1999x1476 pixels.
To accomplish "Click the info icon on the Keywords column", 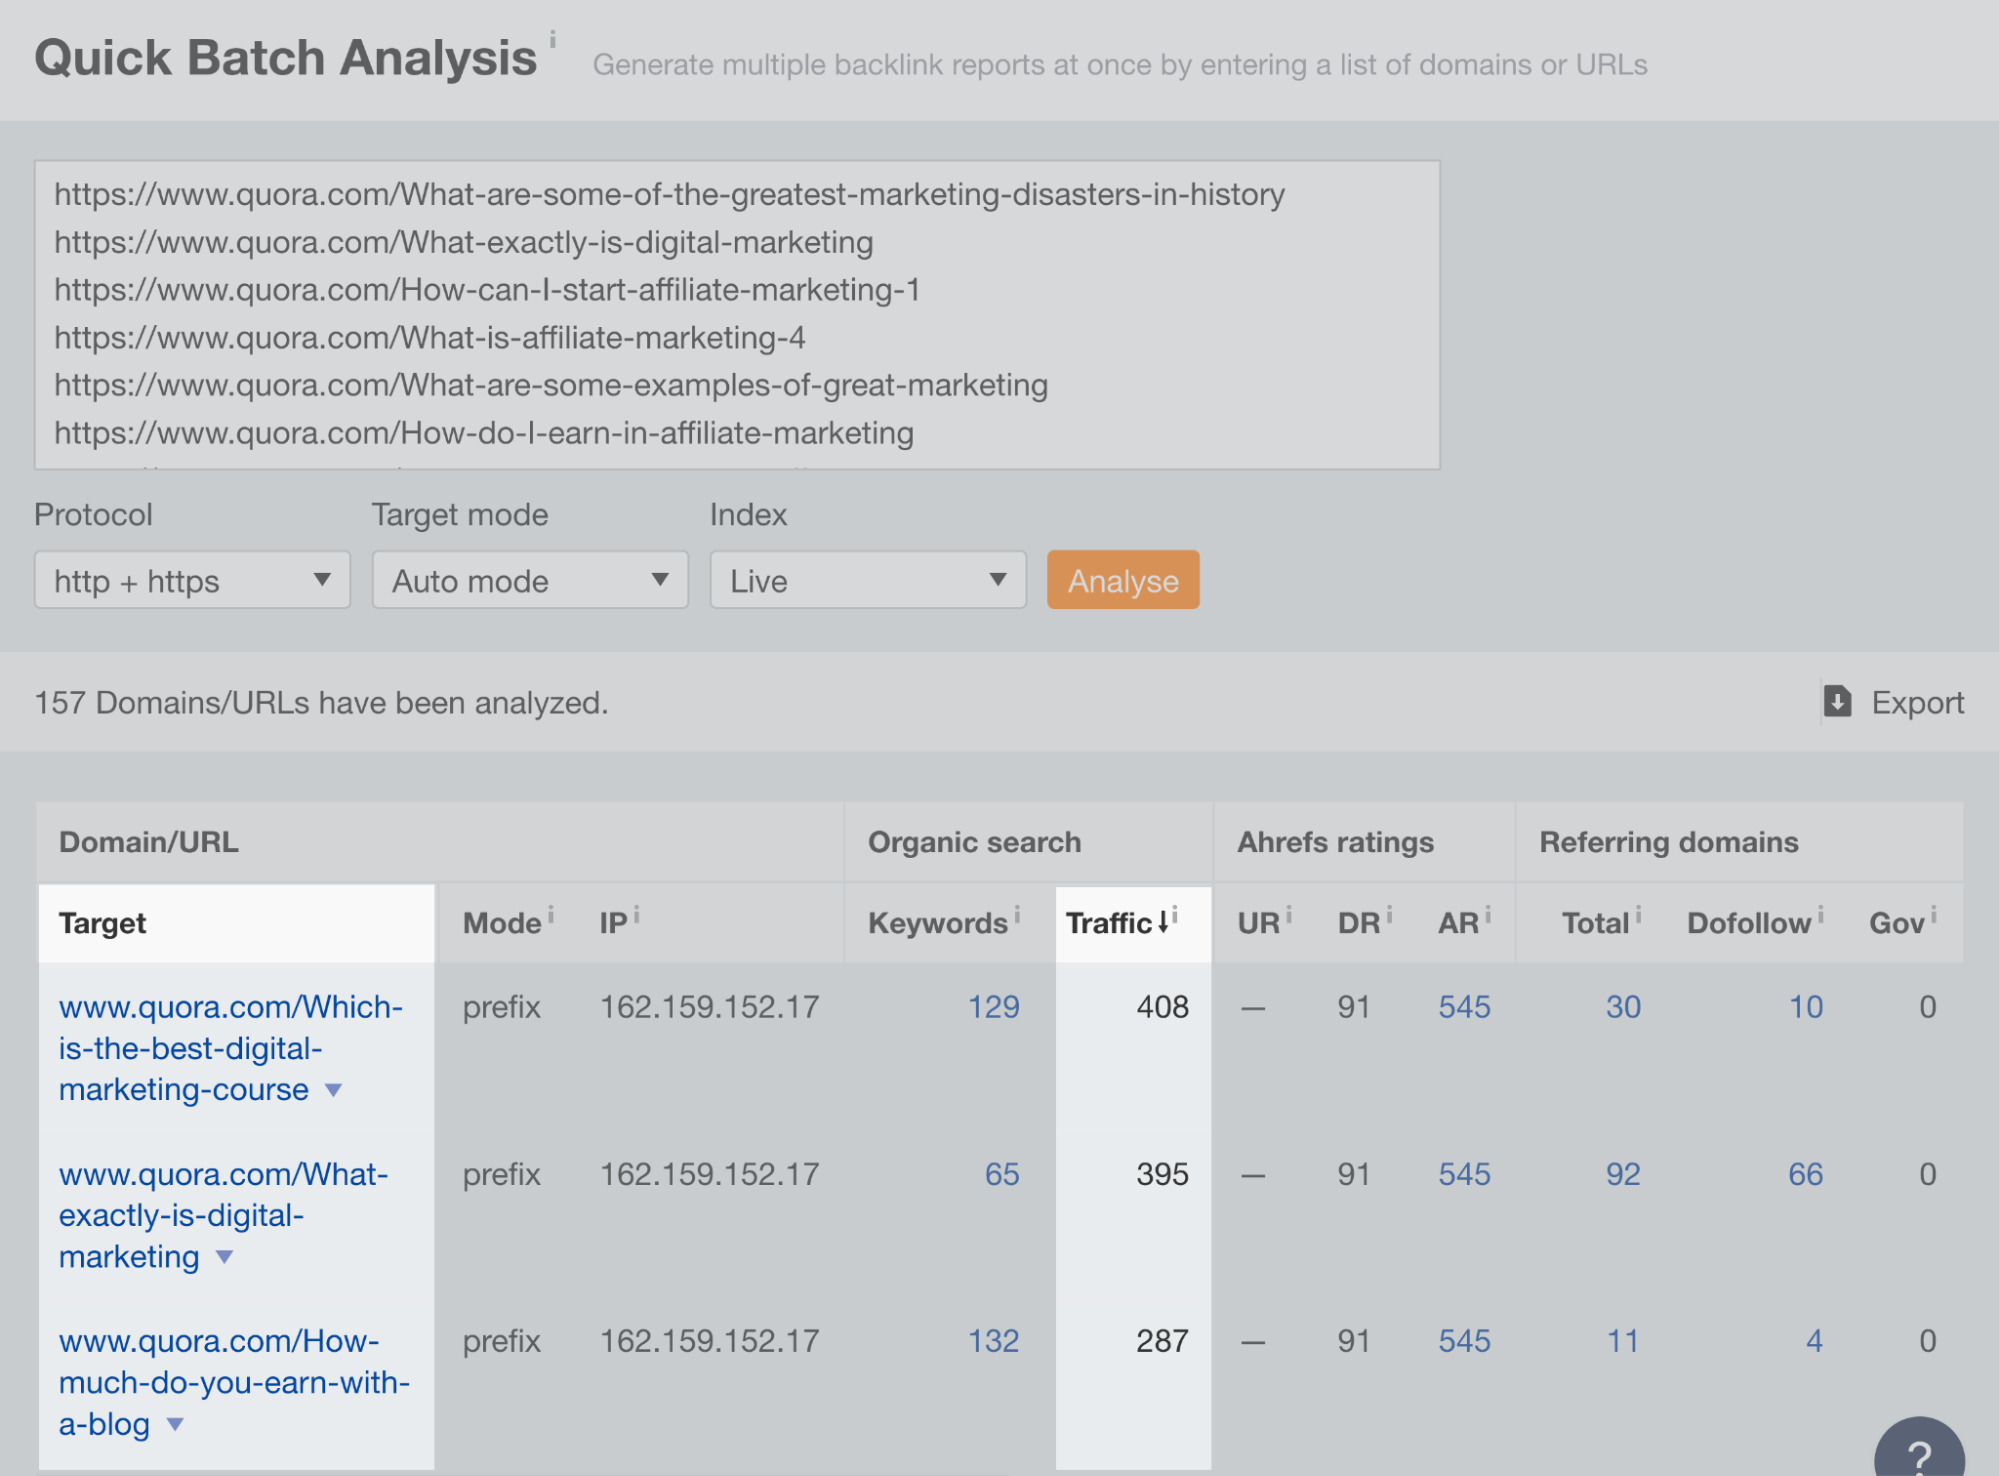I will [1017, 912].
